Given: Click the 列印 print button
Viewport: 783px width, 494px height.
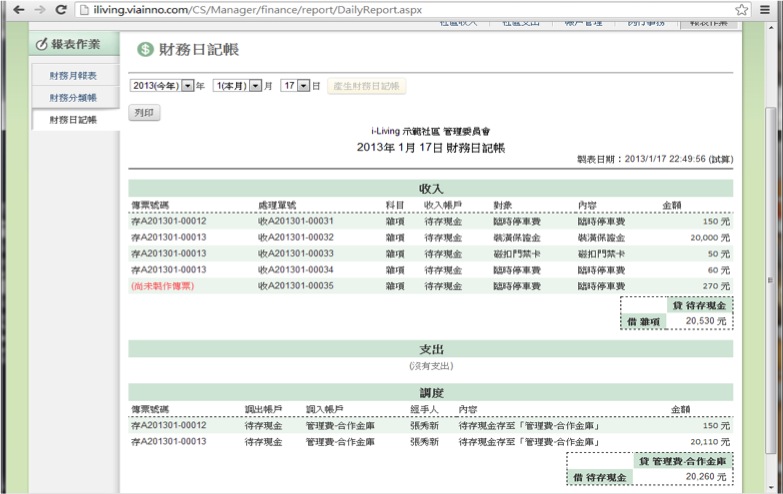Looking at the screenshot, I should 144,113.
